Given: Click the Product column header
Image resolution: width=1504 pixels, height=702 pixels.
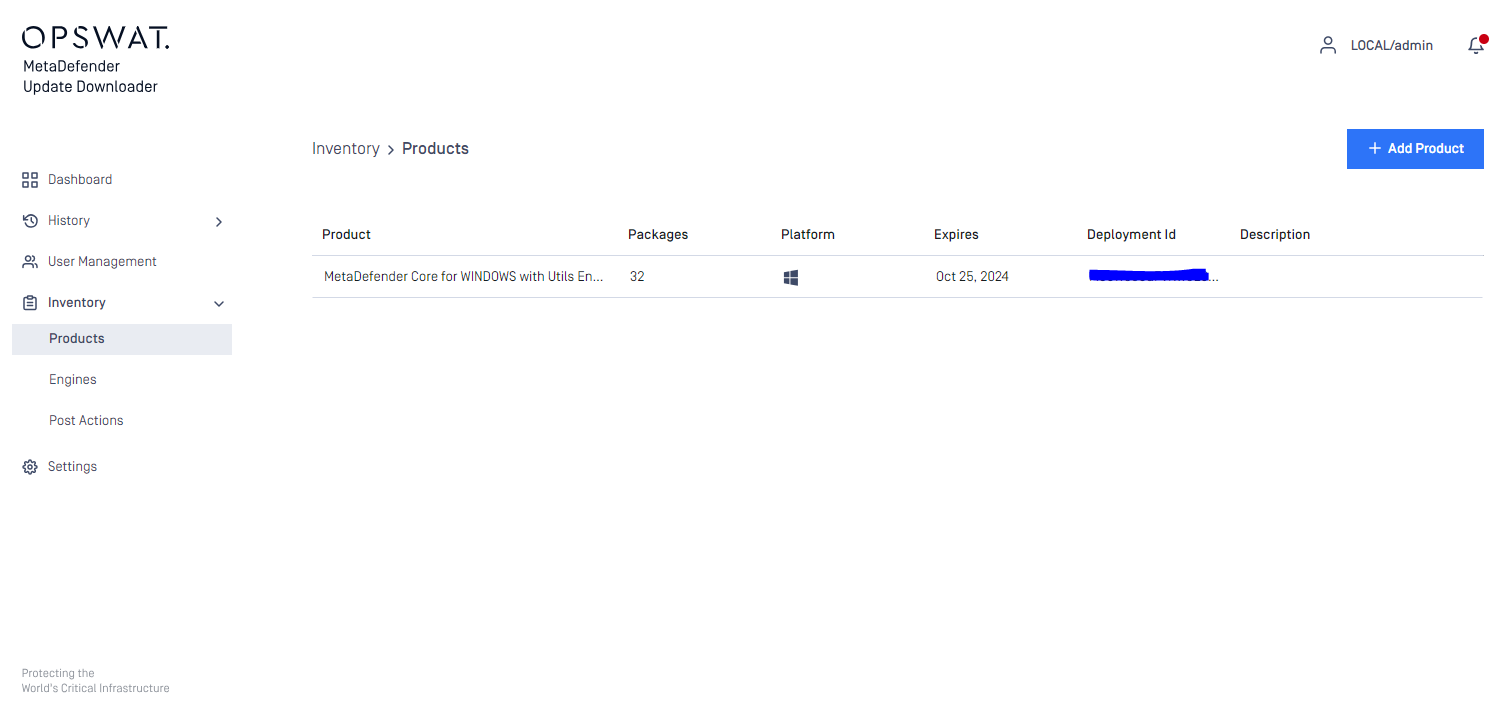Looking at the screenshot, I should [346, 235].
